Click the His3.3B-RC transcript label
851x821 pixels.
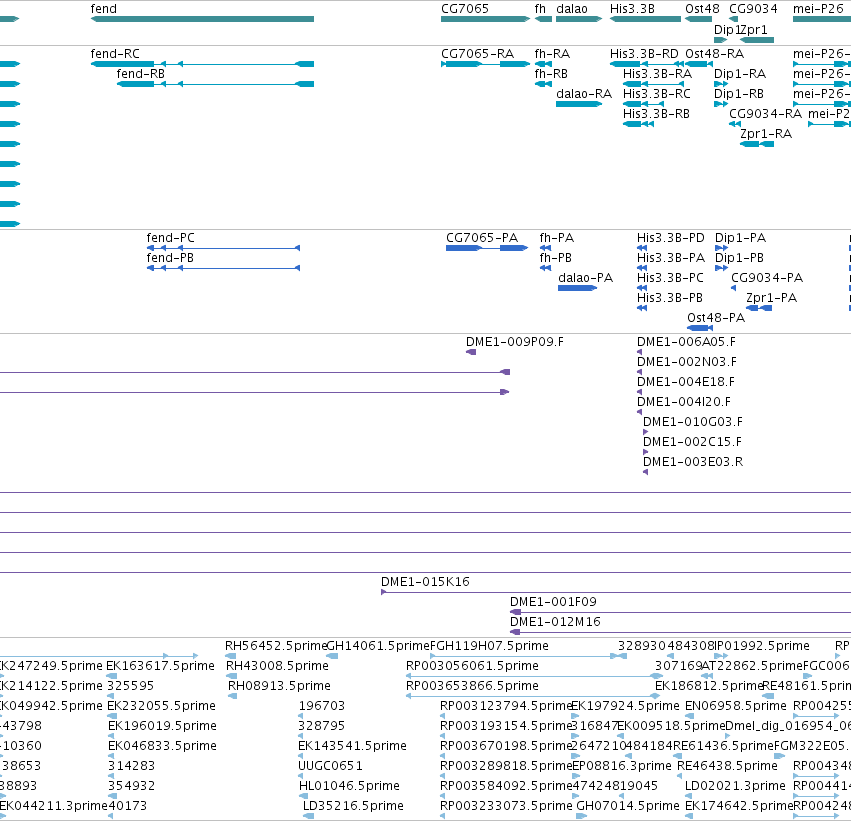pyautogui.click(x=657, y=94)
